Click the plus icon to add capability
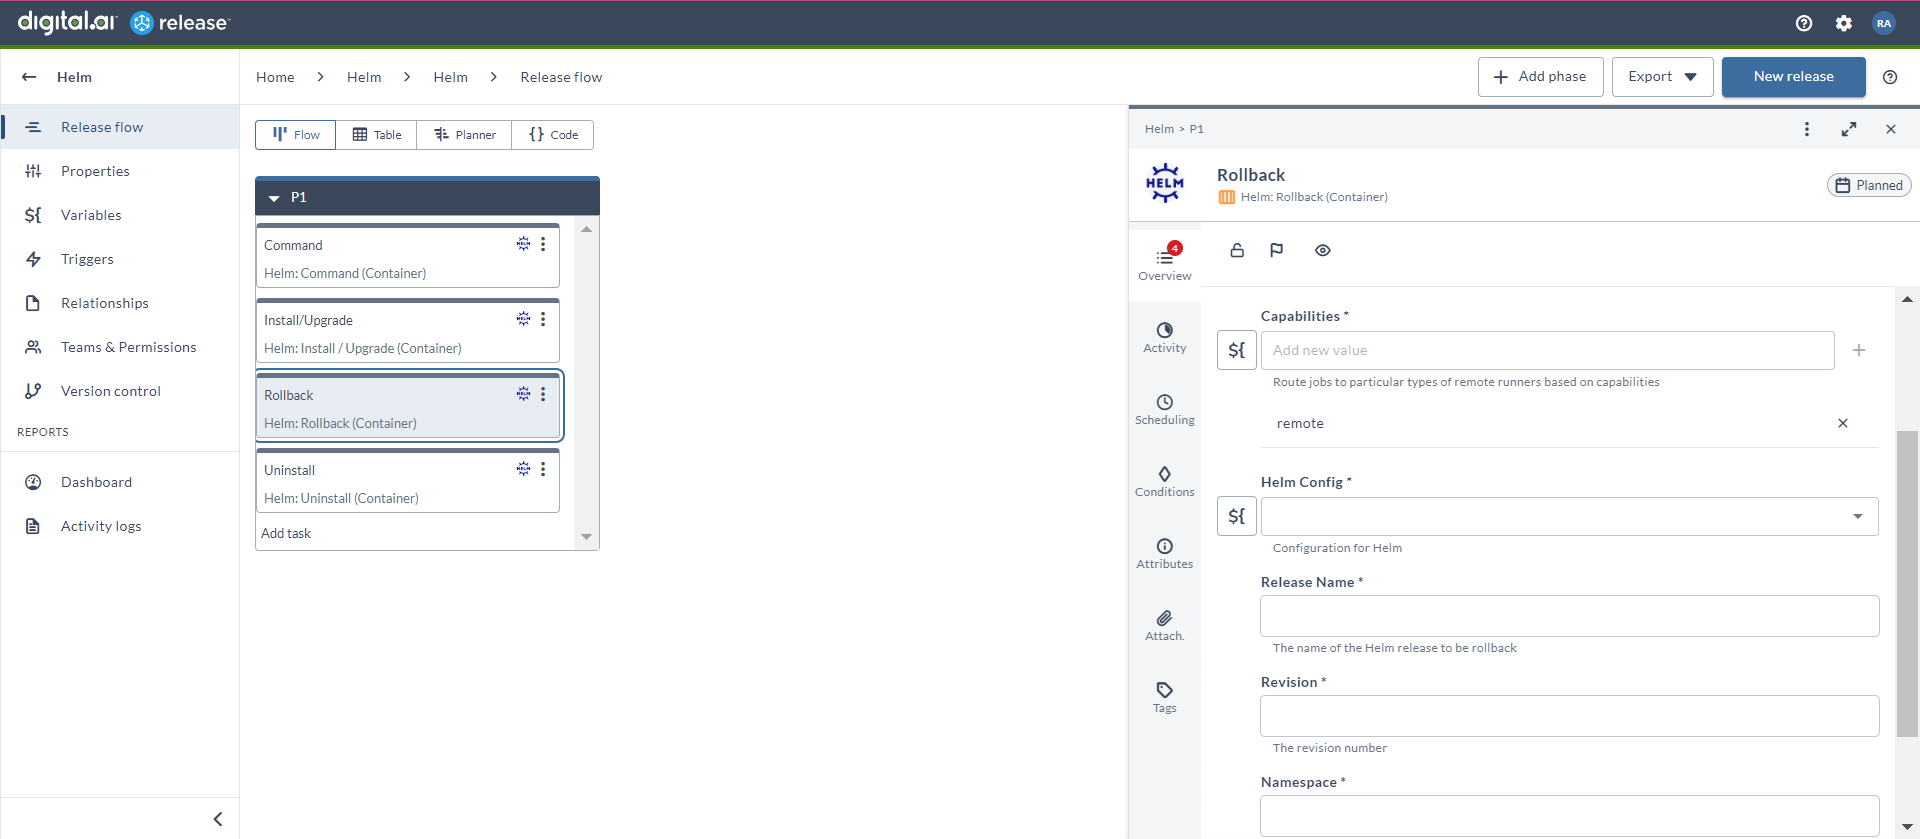Image resolution: width=1920 pixels, height=839 pixels. coord(1859,350)
